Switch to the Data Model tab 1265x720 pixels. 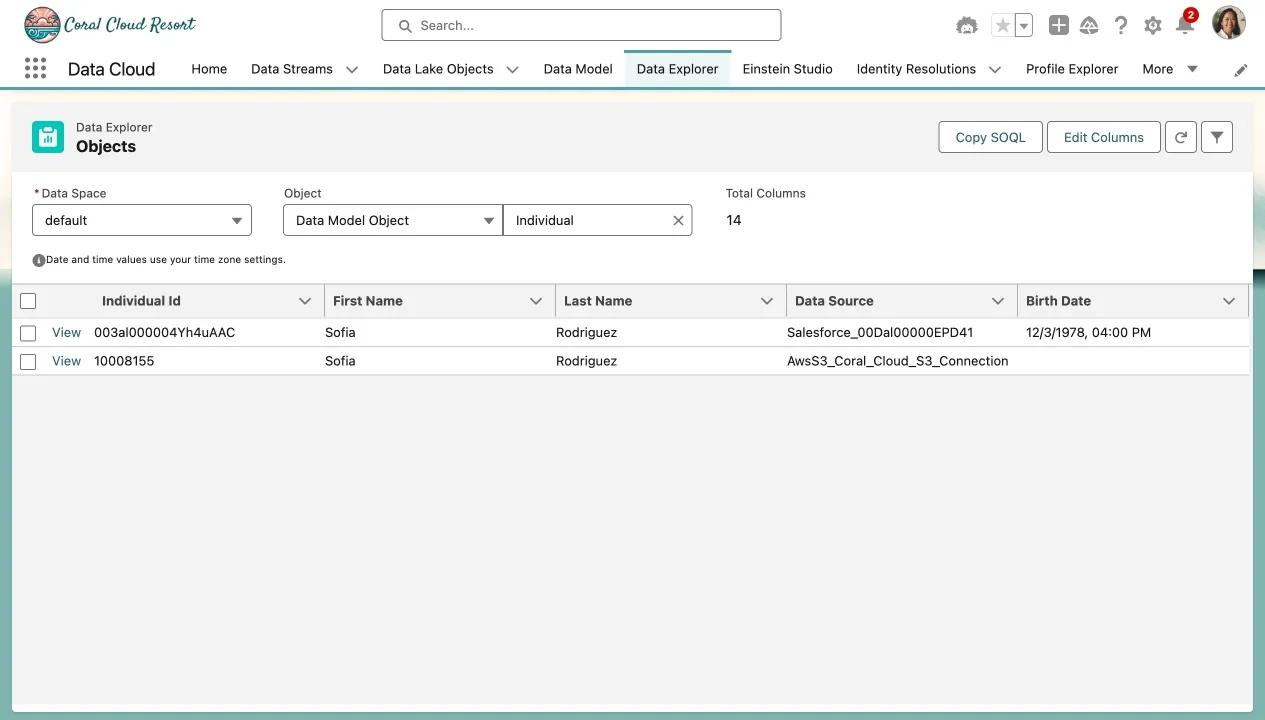coord(577,69)
